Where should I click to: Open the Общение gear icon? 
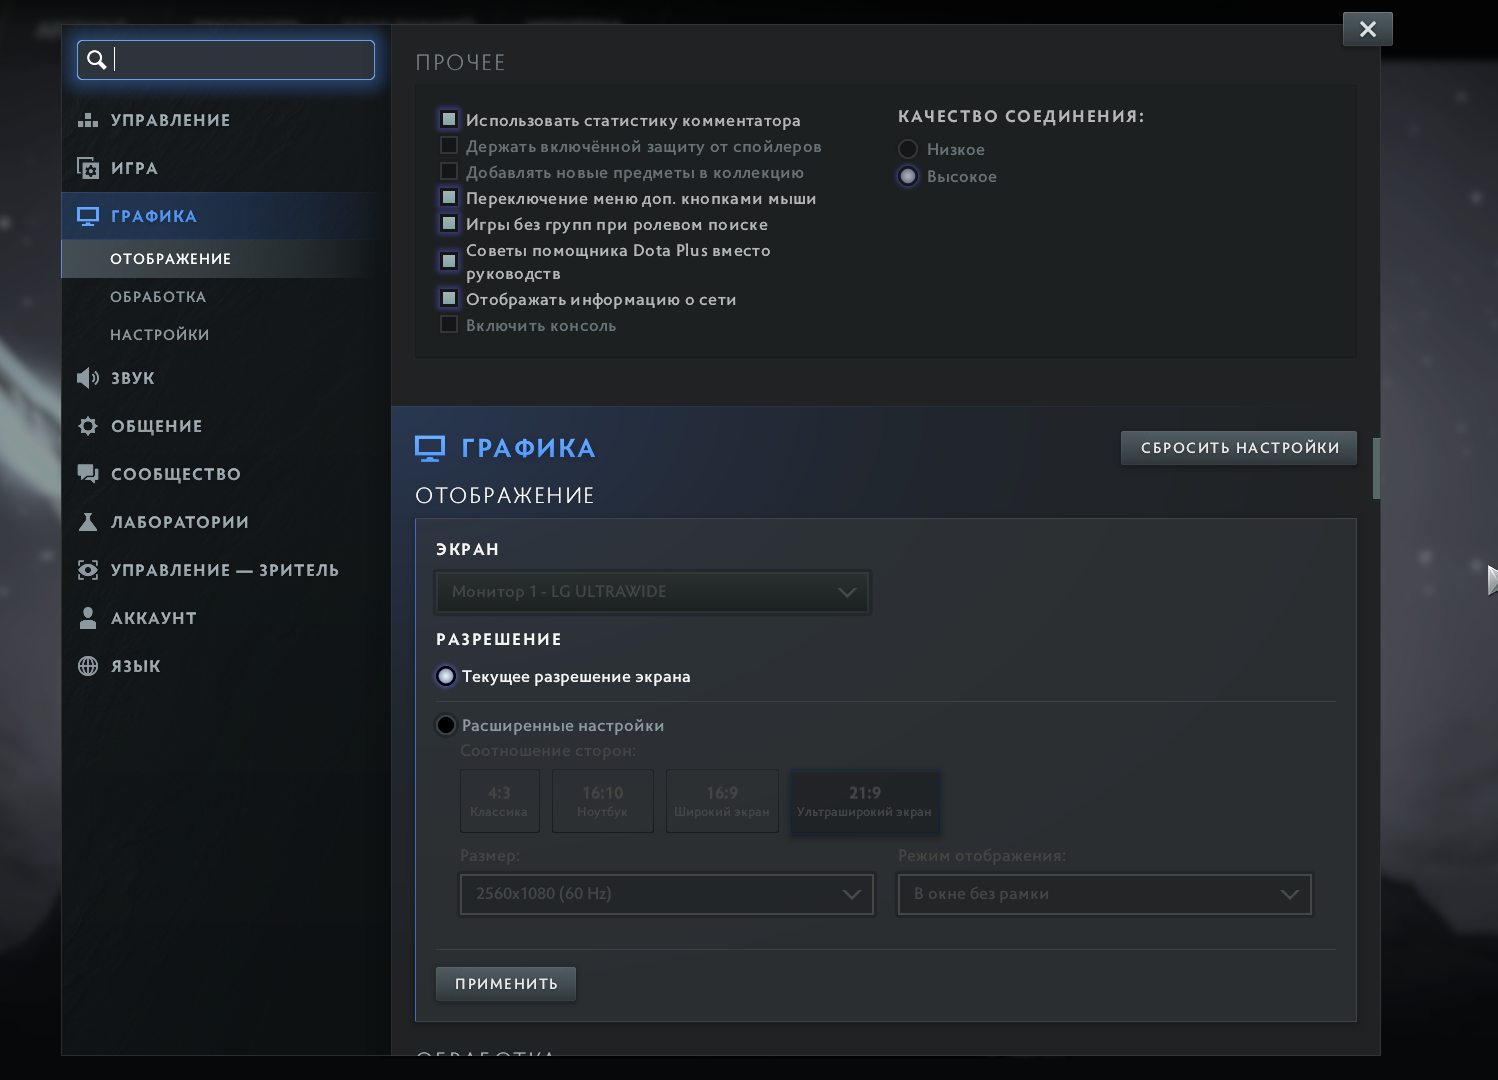pyautogui.click(x=88, y=426)
